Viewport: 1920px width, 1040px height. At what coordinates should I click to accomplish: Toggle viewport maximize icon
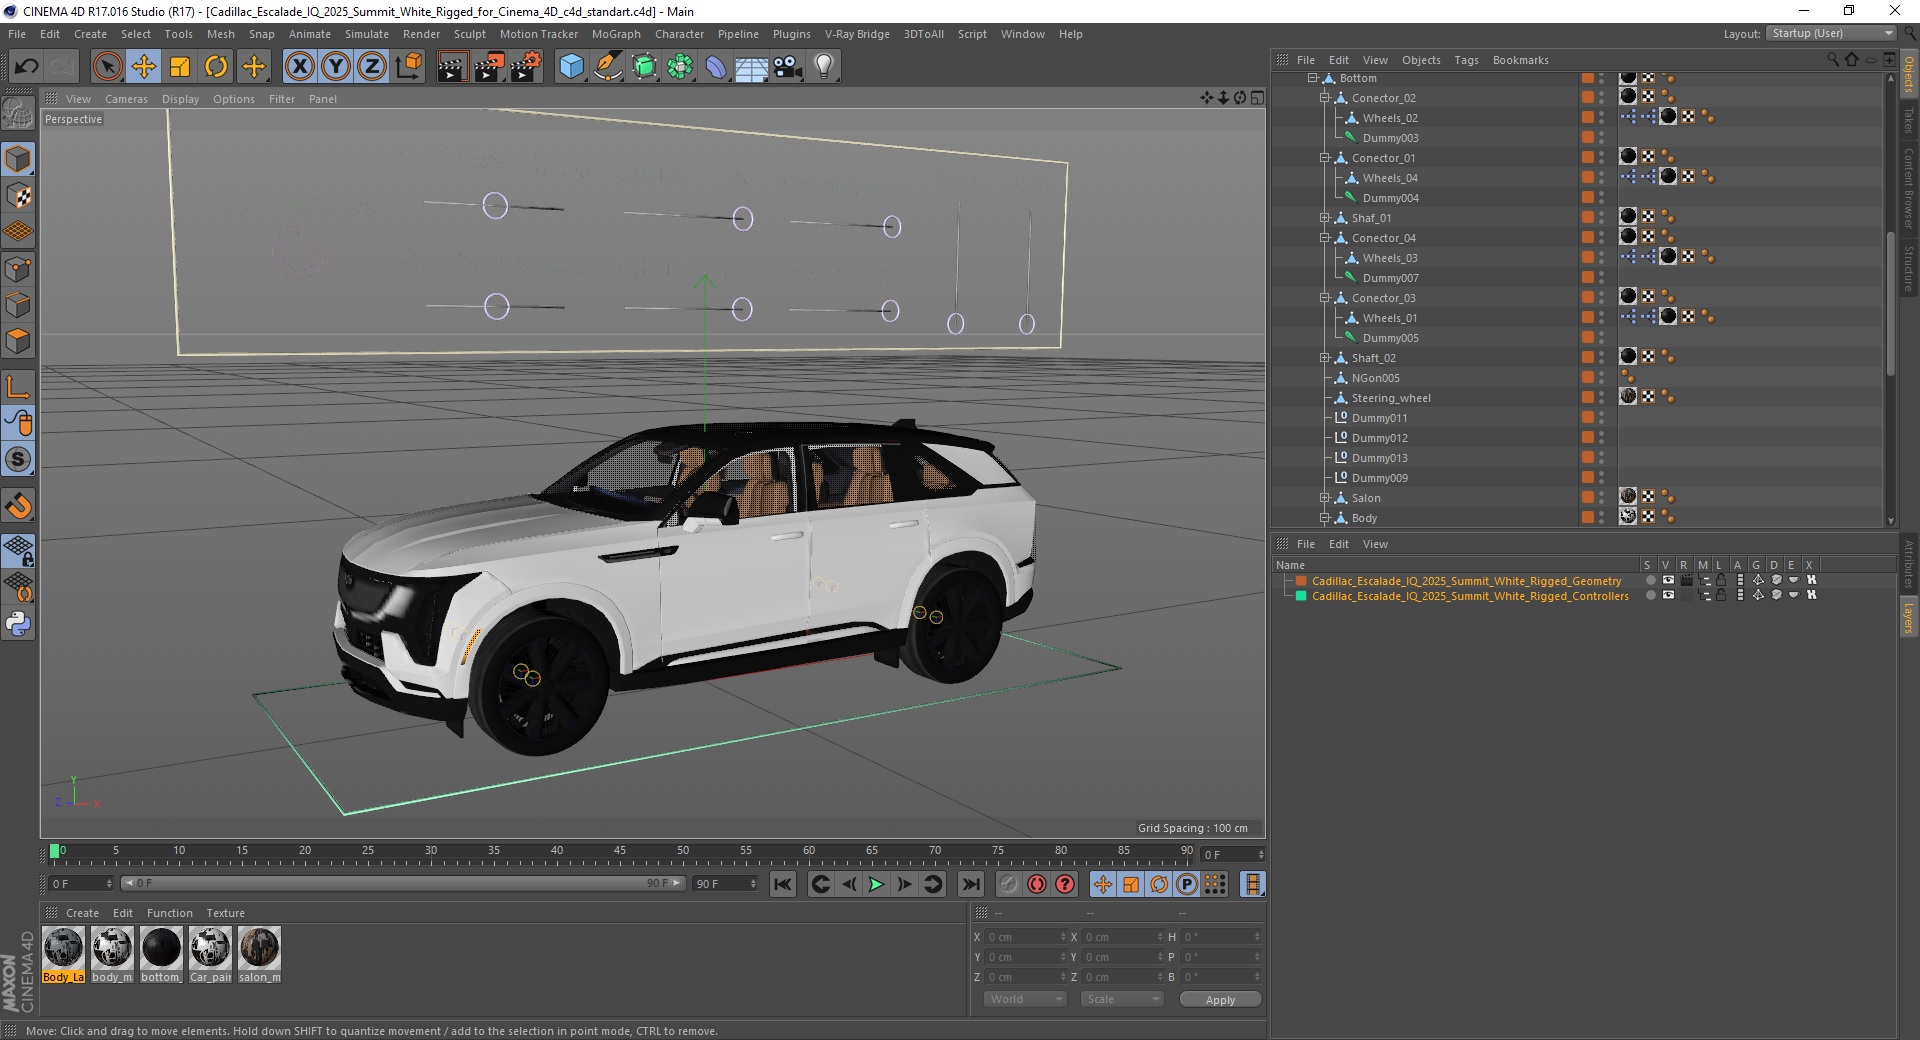point(1257,98)
